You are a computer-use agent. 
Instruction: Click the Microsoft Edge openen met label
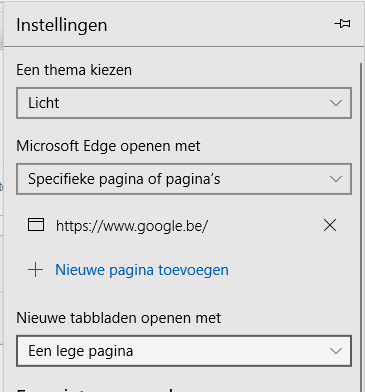point(108,146)
